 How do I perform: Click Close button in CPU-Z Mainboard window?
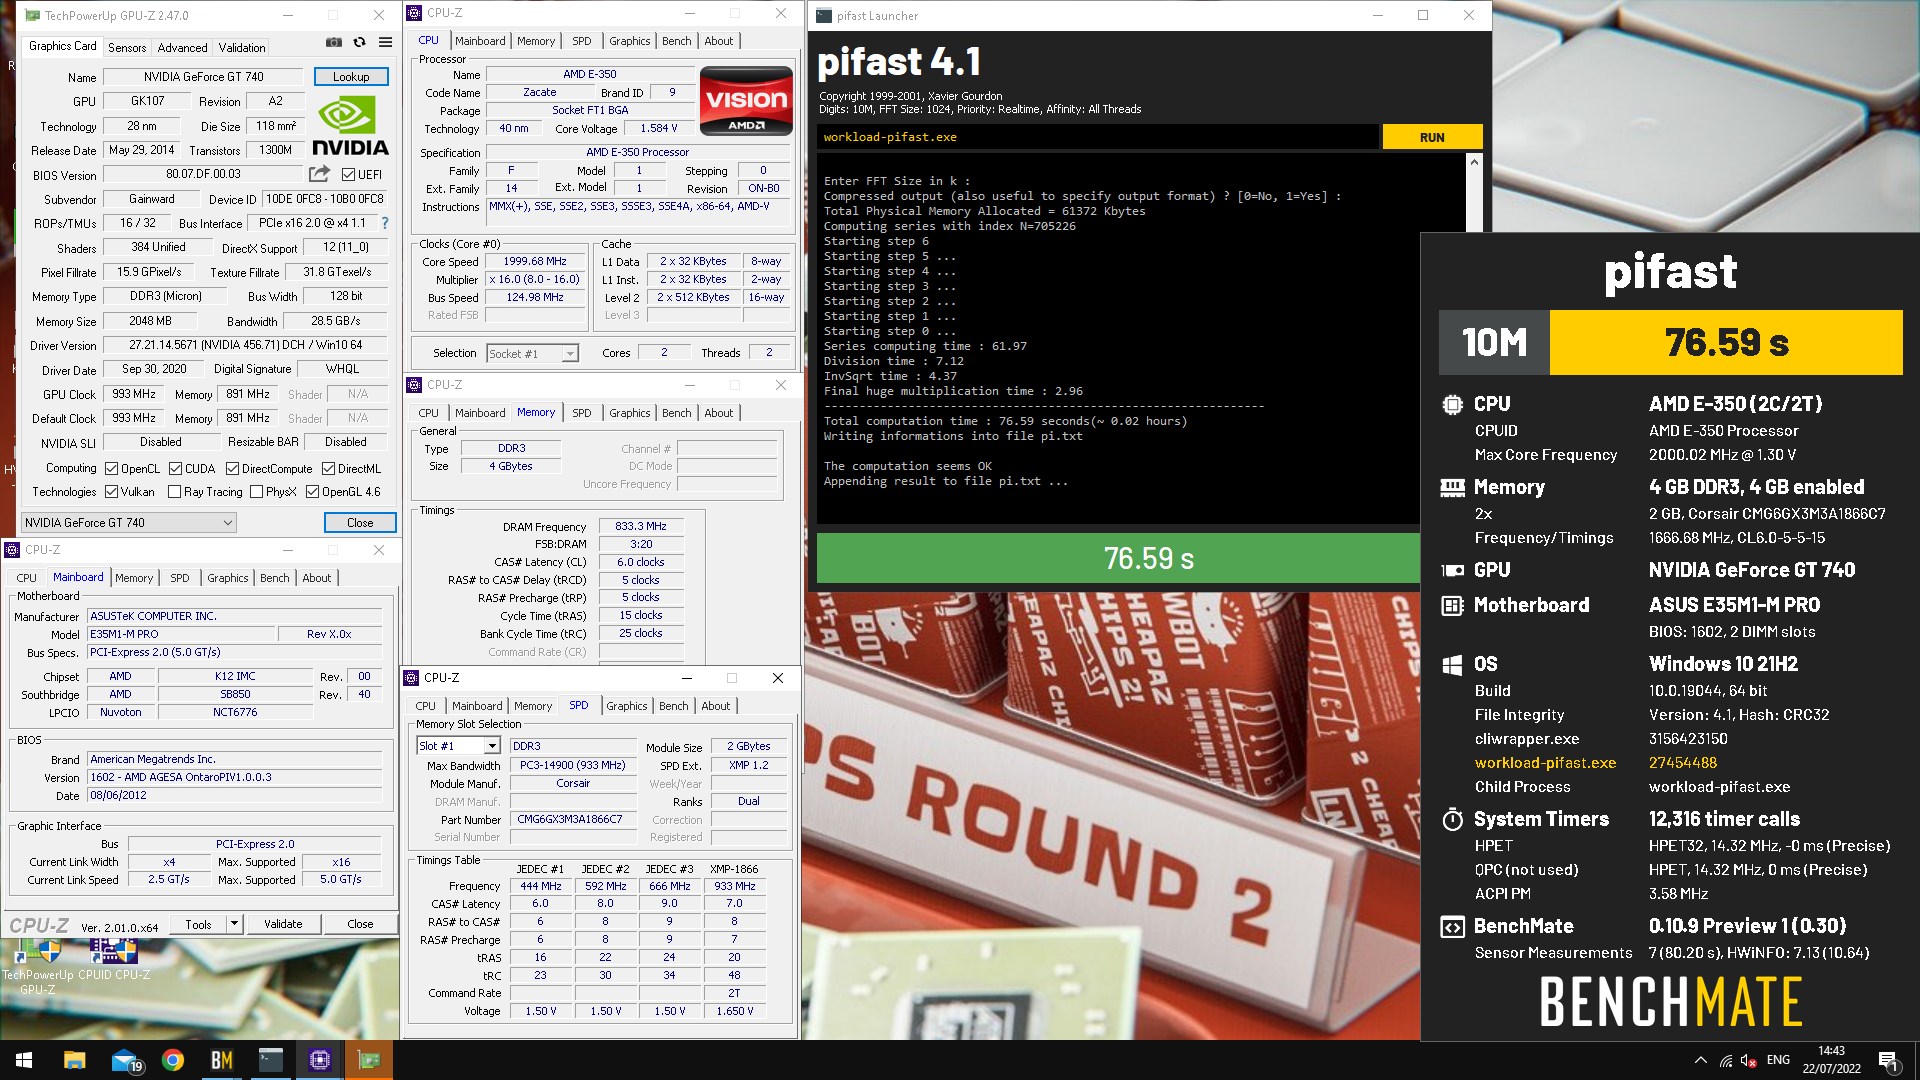(x=360, y=924)
